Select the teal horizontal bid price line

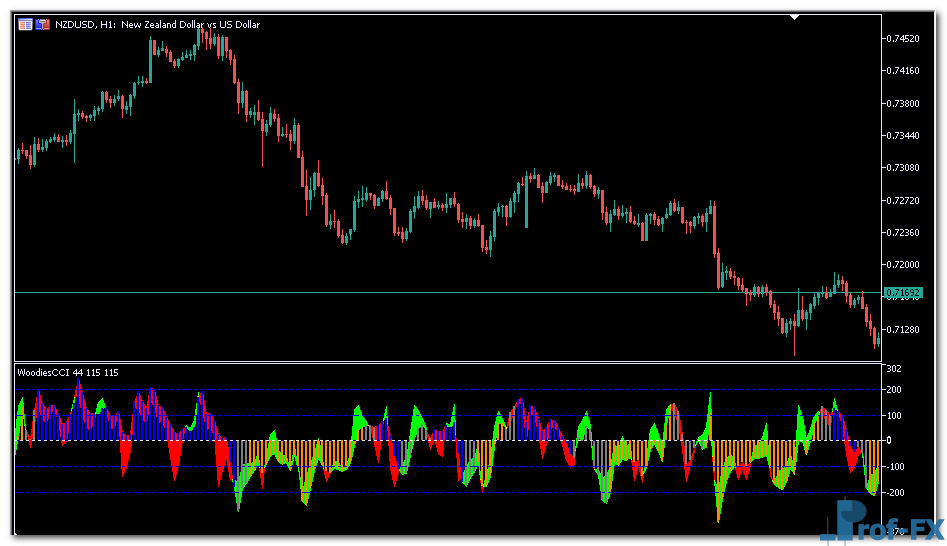(400, 292)
